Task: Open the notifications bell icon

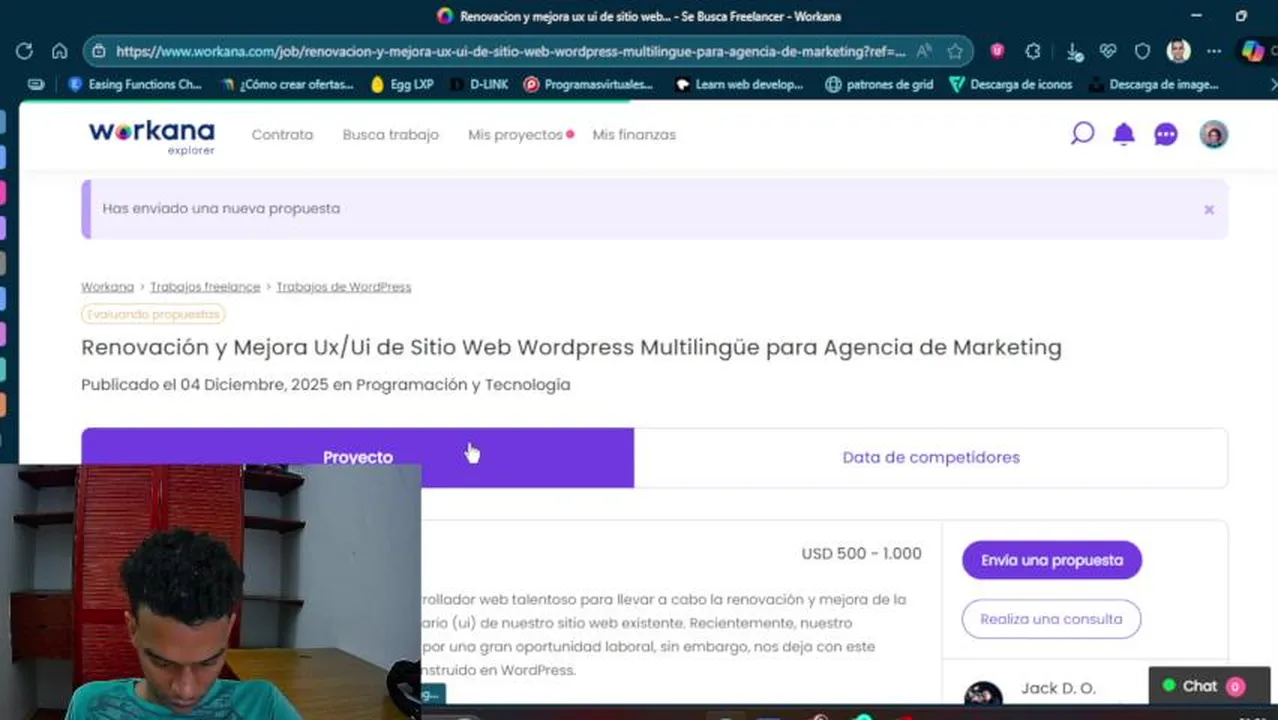Action: tap(1124, 134)
